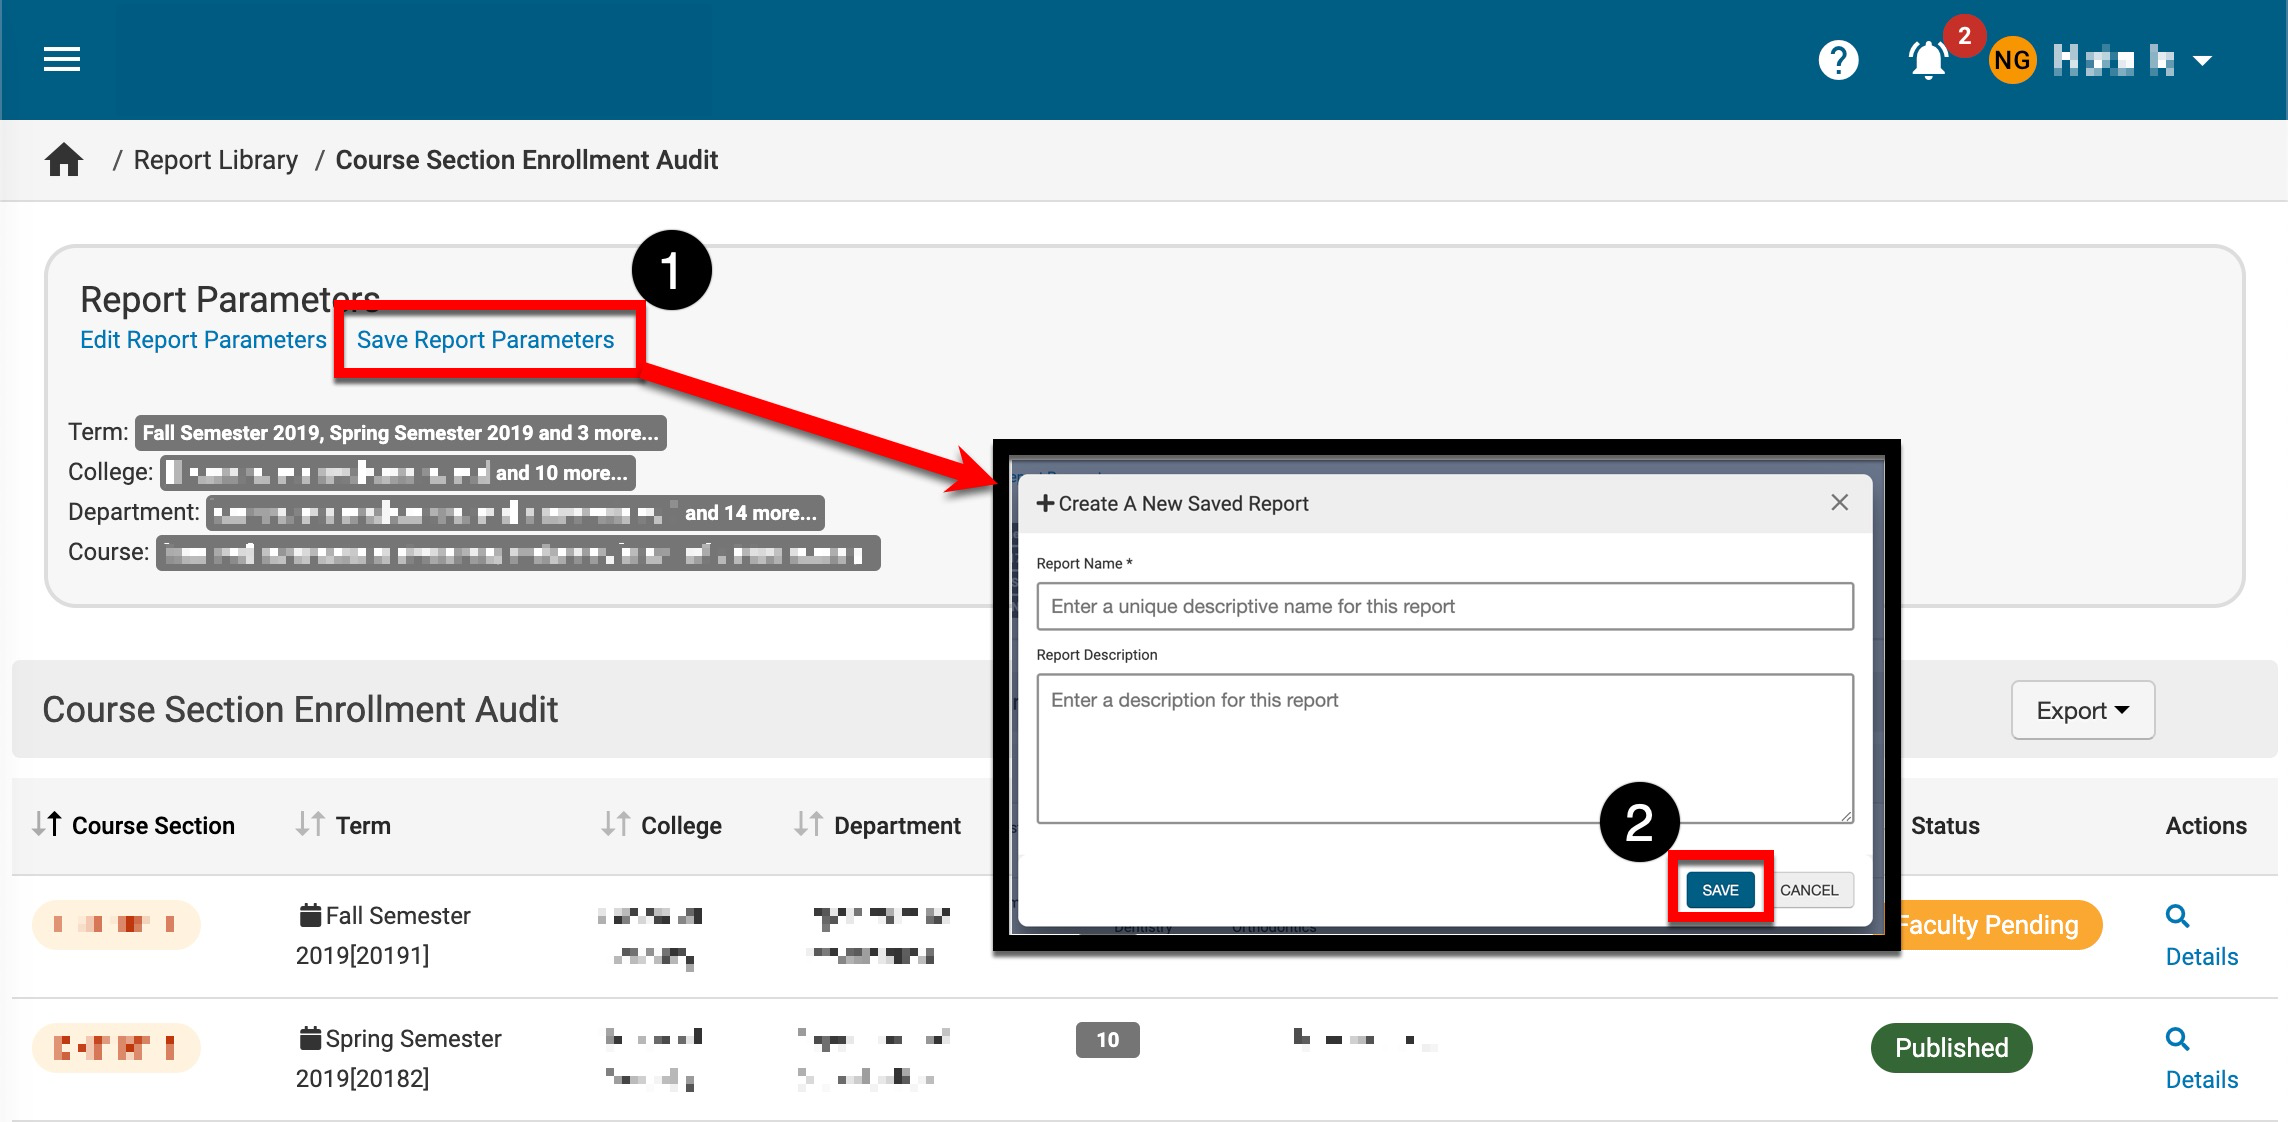This screenshot has height=1122, width=2288.
Task: Click into the Report Name field
Action: point(1444,606)
